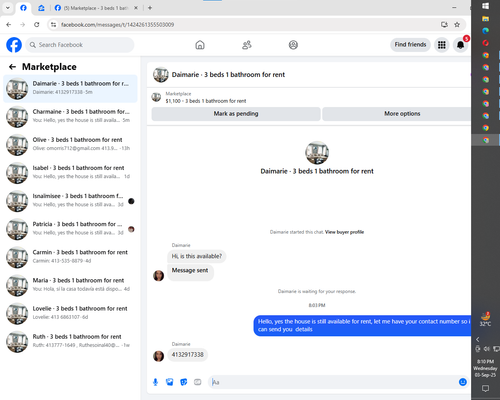
Task: Switch to the first Facebook browser tab
Action: pos(23,8)
